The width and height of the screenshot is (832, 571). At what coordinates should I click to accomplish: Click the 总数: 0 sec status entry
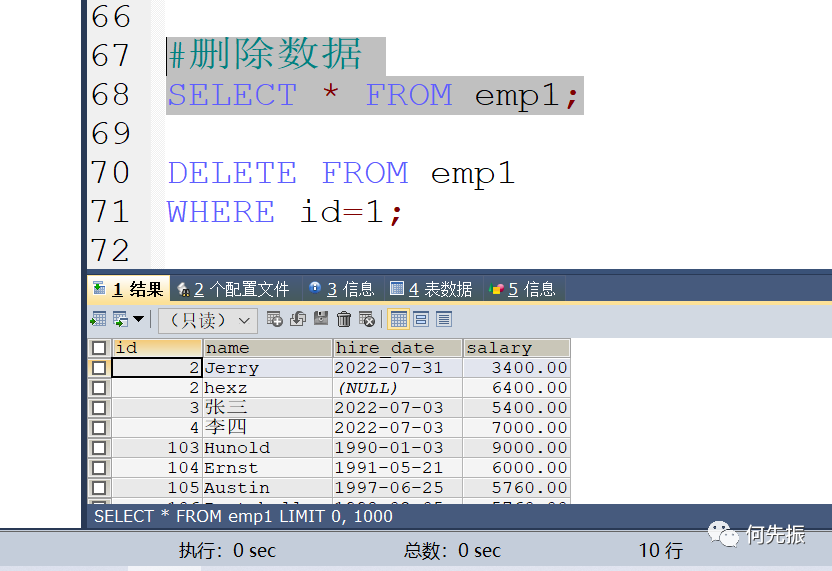[x=452, y=550]
